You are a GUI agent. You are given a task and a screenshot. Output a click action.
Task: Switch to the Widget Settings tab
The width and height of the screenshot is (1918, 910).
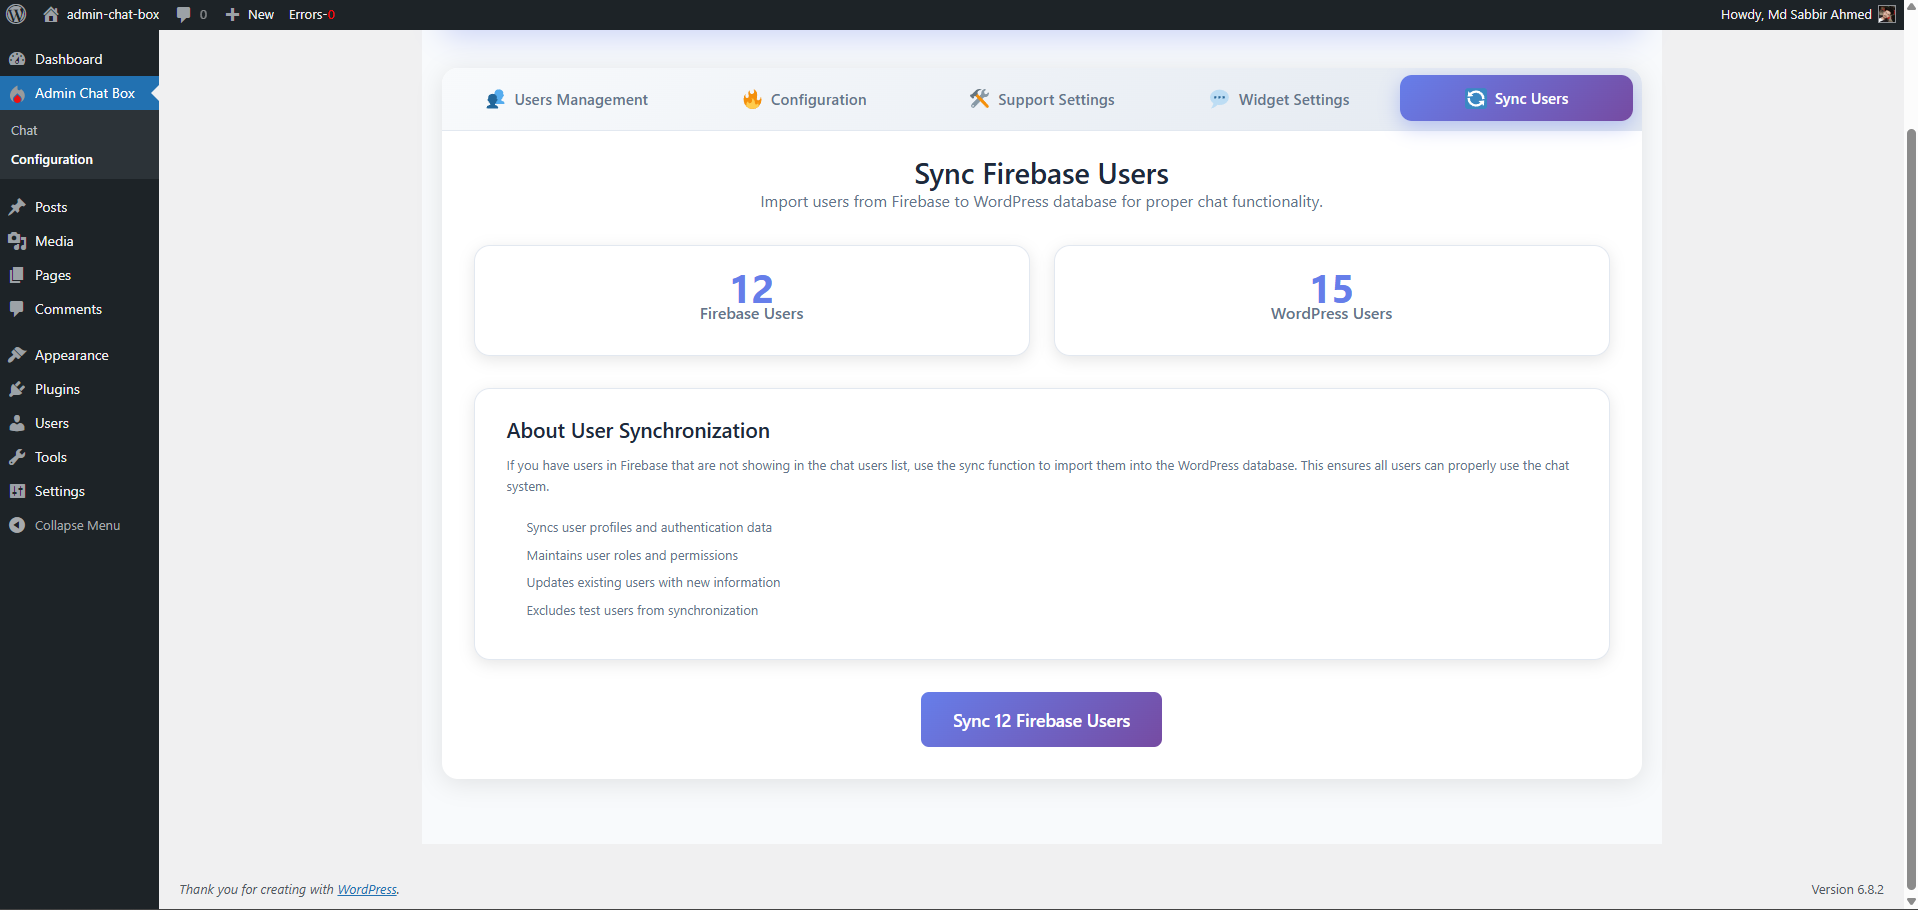click(x=1279, y=99)
